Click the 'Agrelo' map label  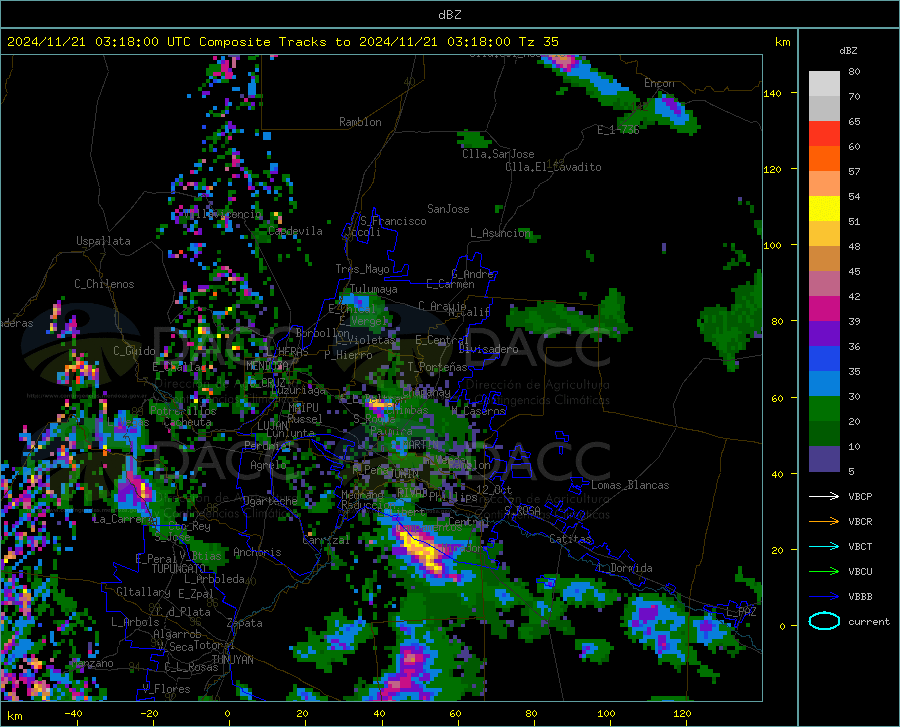click(x=268, y=465)
